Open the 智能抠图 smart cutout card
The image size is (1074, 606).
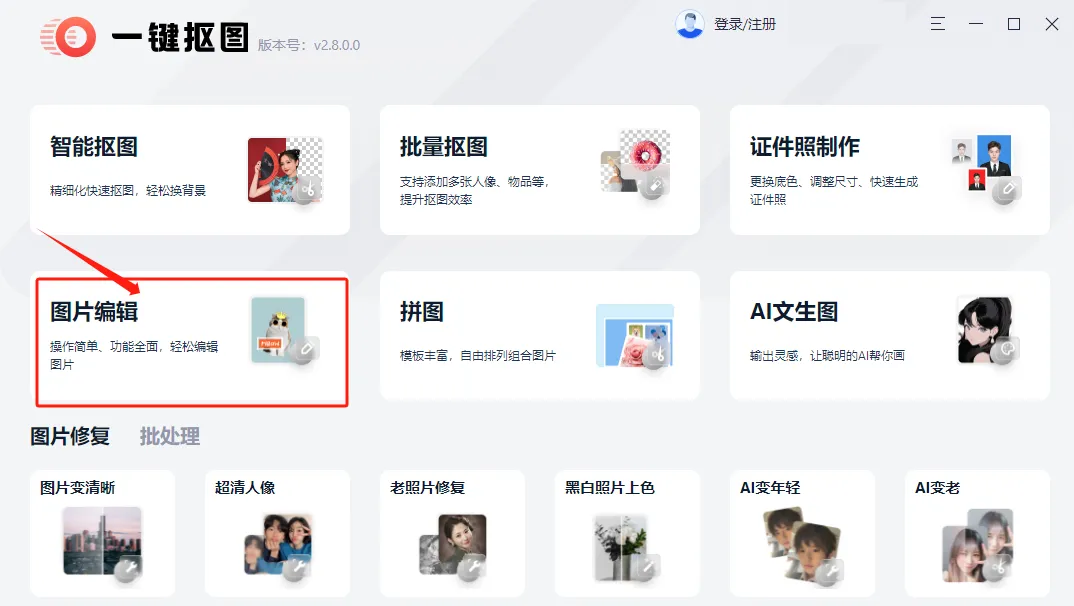[190, 170]
